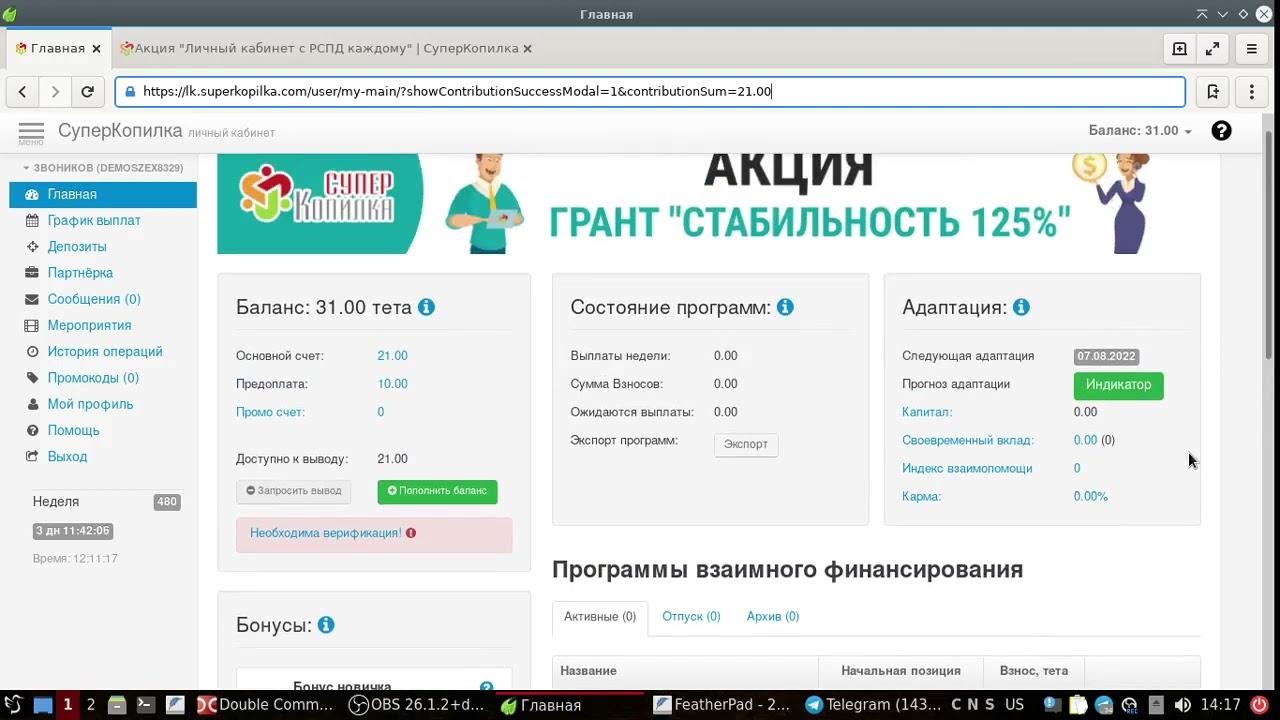Click the new tab icon in tab bar
The width and height of the screenshot is (1280, 720).
[1179, 48]
